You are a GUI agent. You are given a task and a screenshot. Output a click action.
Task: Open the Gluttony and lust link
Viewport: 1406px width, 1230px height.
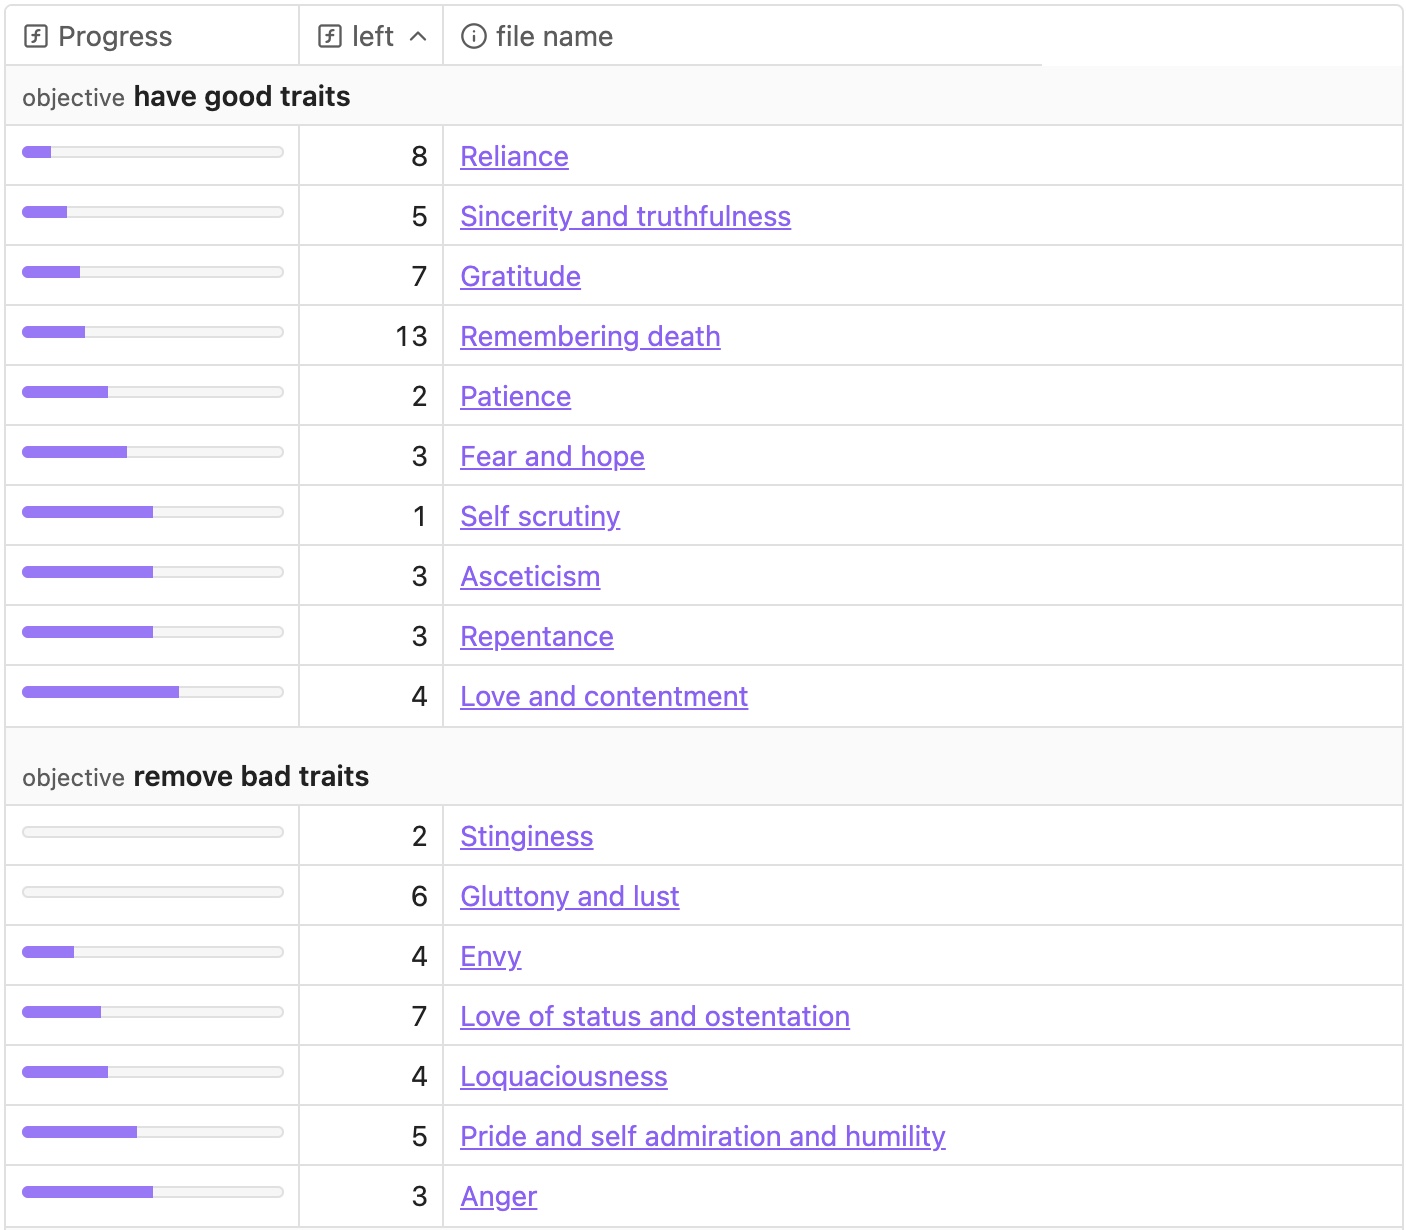(569, 897)
